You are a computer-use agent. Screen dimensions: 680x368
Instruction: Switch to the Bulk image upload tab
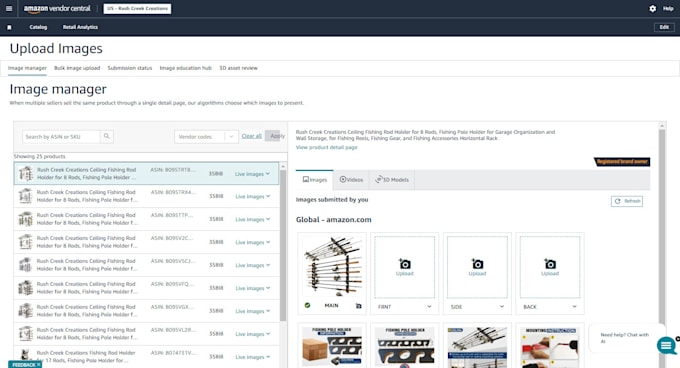[x=77, y=68]
